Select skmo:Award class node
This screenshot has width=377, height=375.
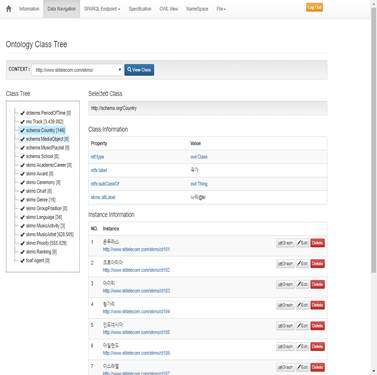point(39,174)
